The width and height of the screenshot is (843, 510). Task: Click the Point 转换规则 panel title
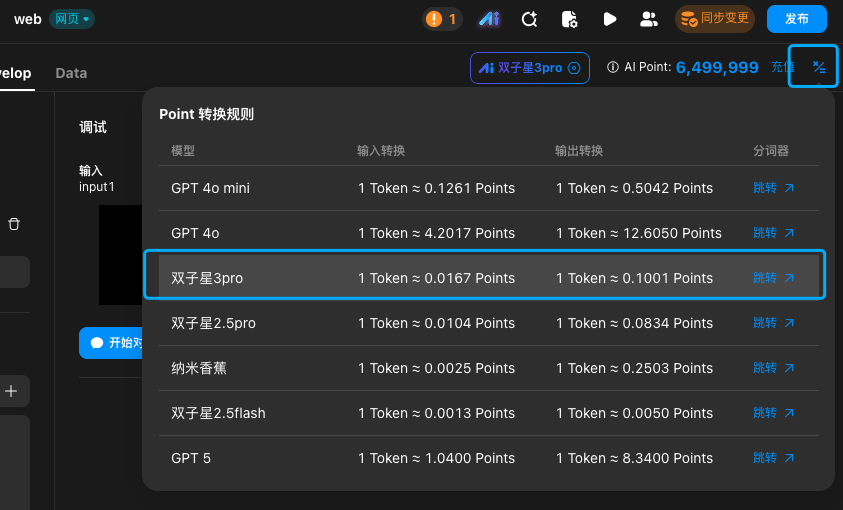tap(206, 114)
